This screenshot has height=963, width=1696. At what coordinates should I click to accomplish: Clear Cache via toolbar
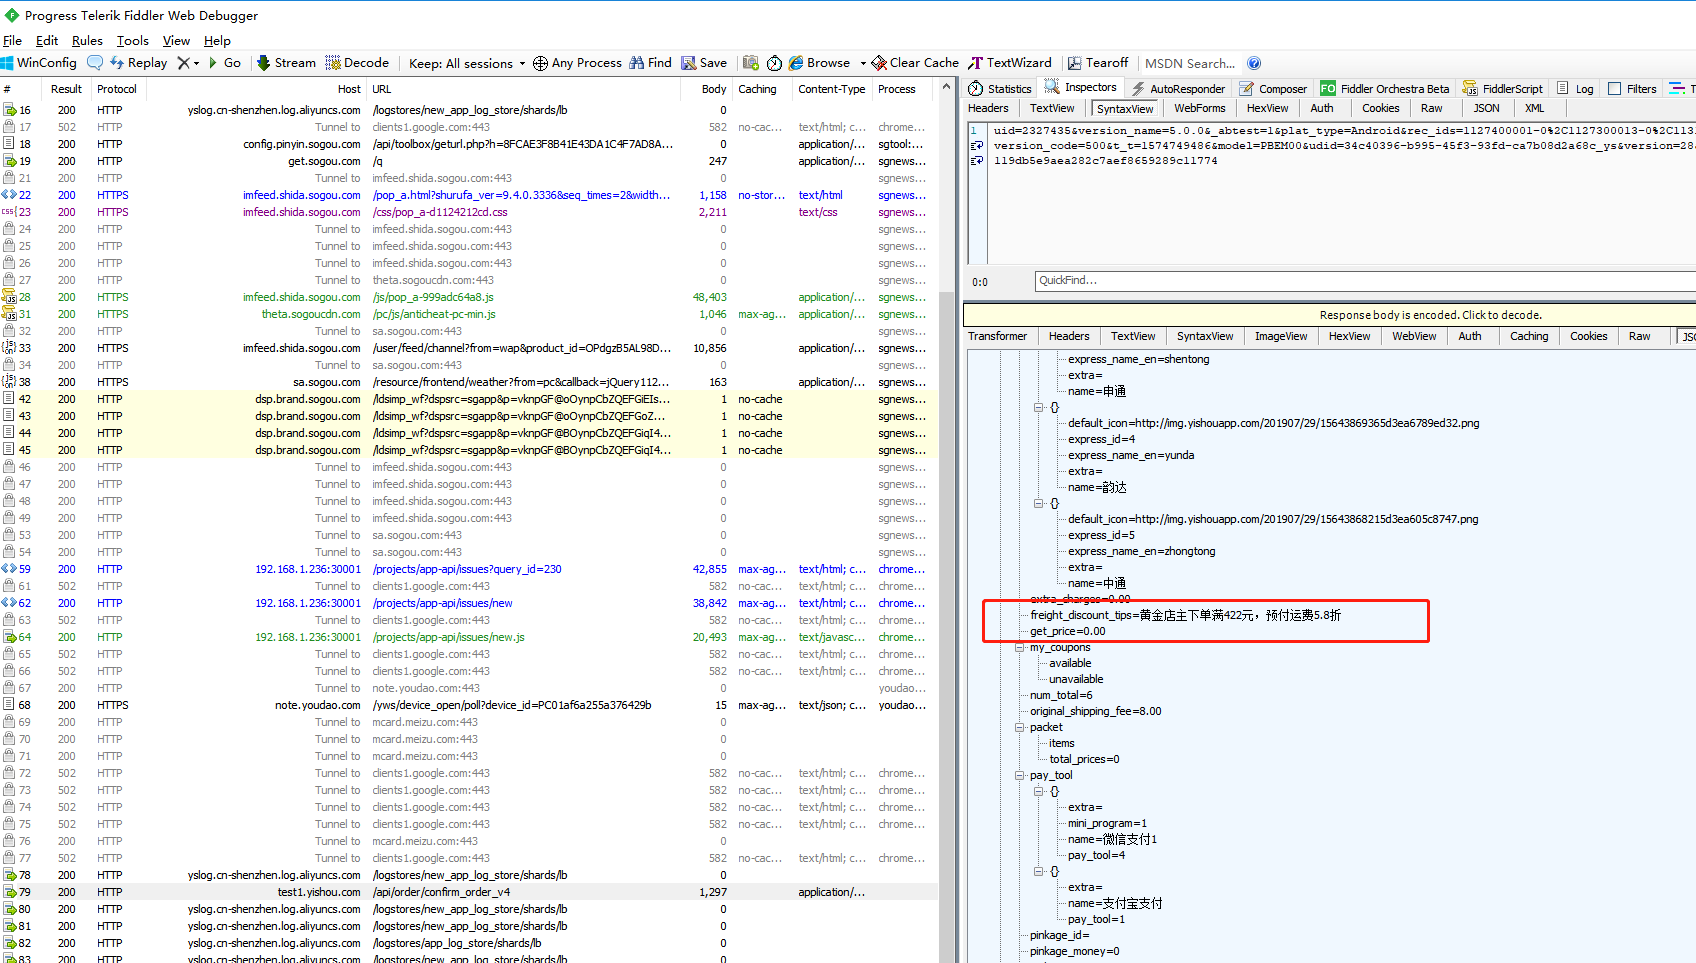915,62
